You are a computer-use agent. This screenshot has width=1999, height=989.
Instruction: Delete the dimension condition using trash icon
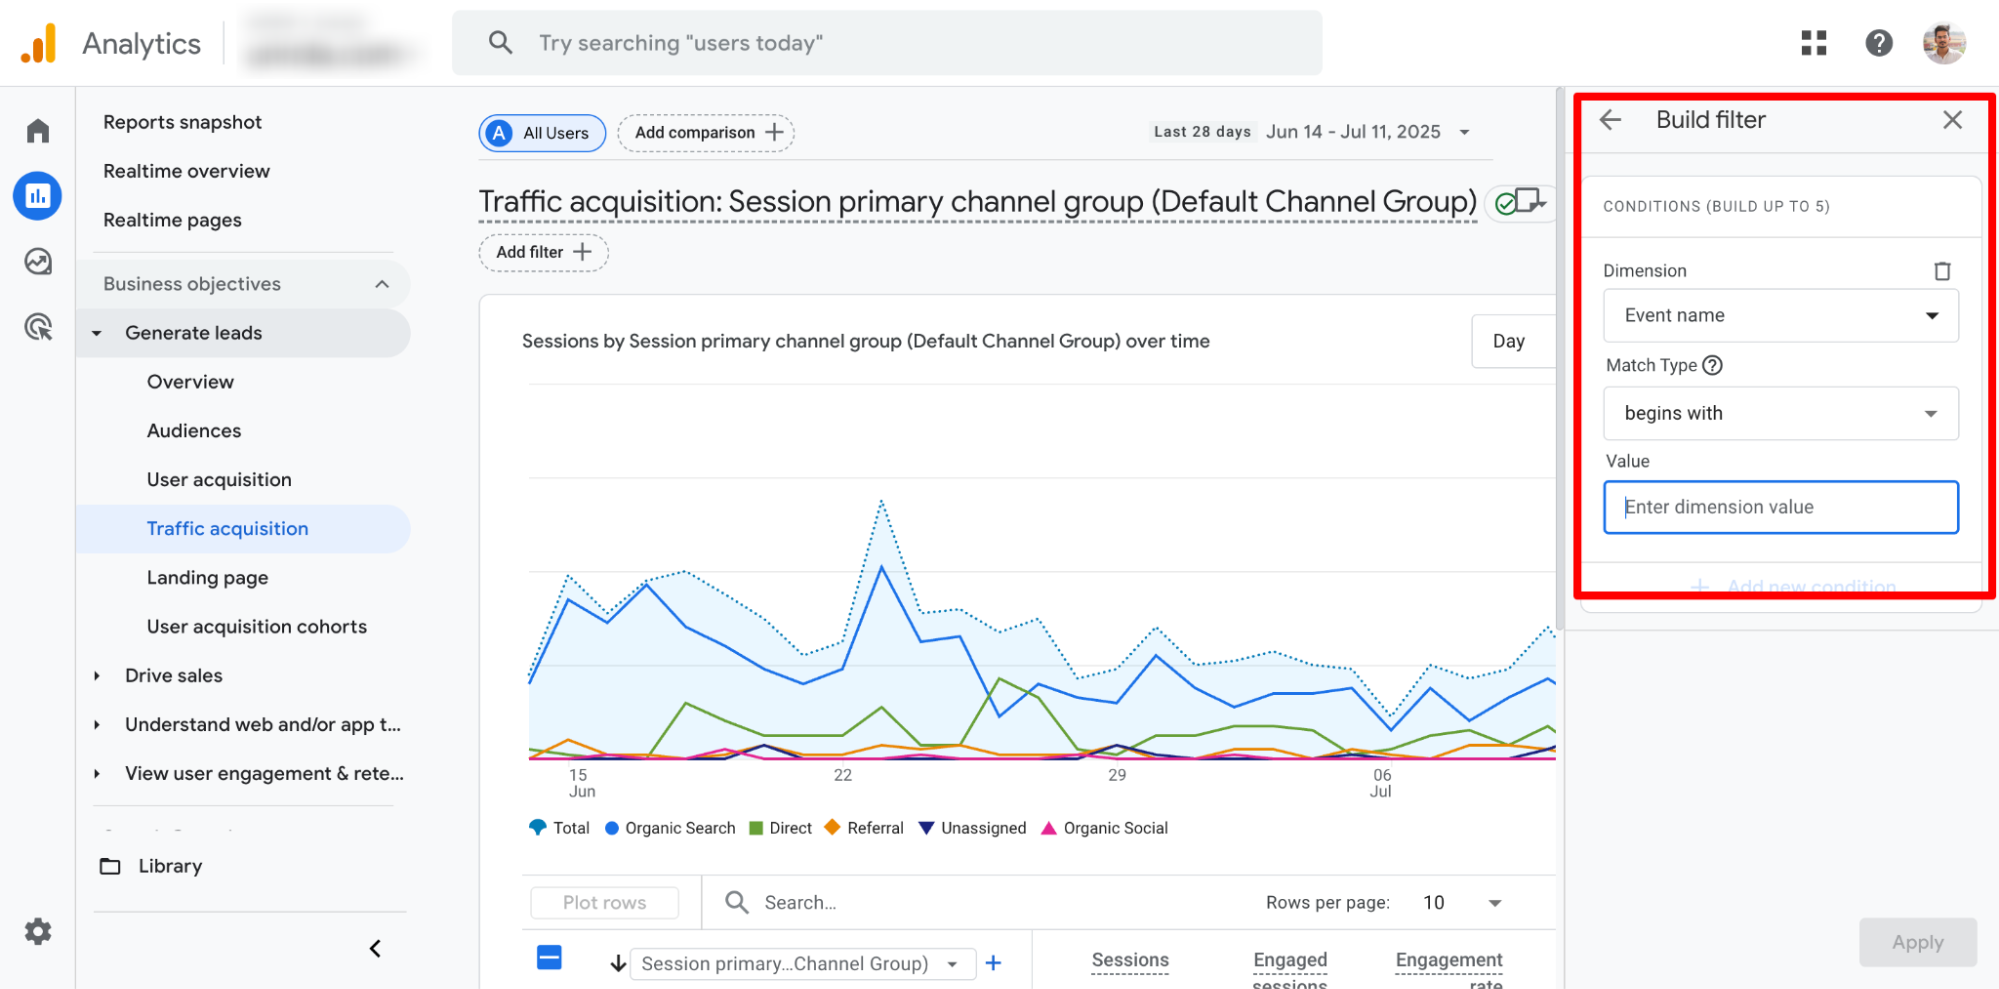(1943, 270)
